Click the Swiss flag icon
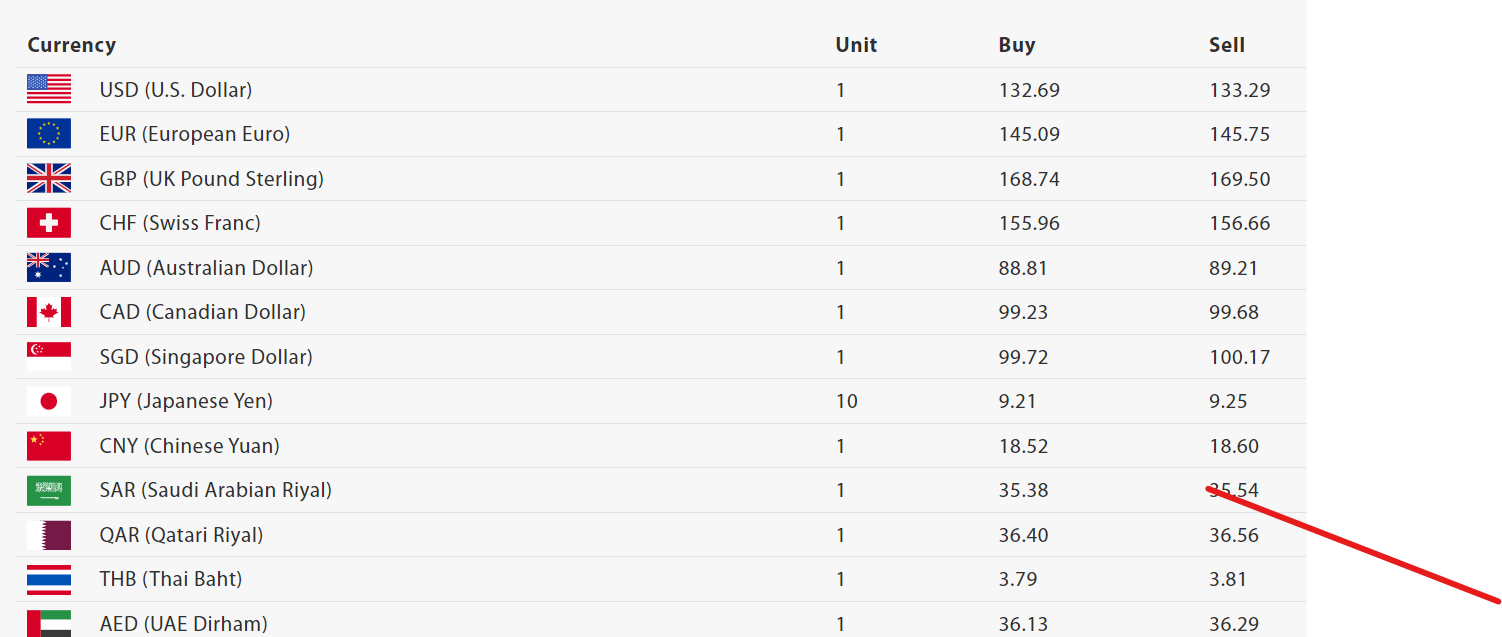Image resolution: width=1502 pixels, height=637 pixels. [x=49, y=223]
